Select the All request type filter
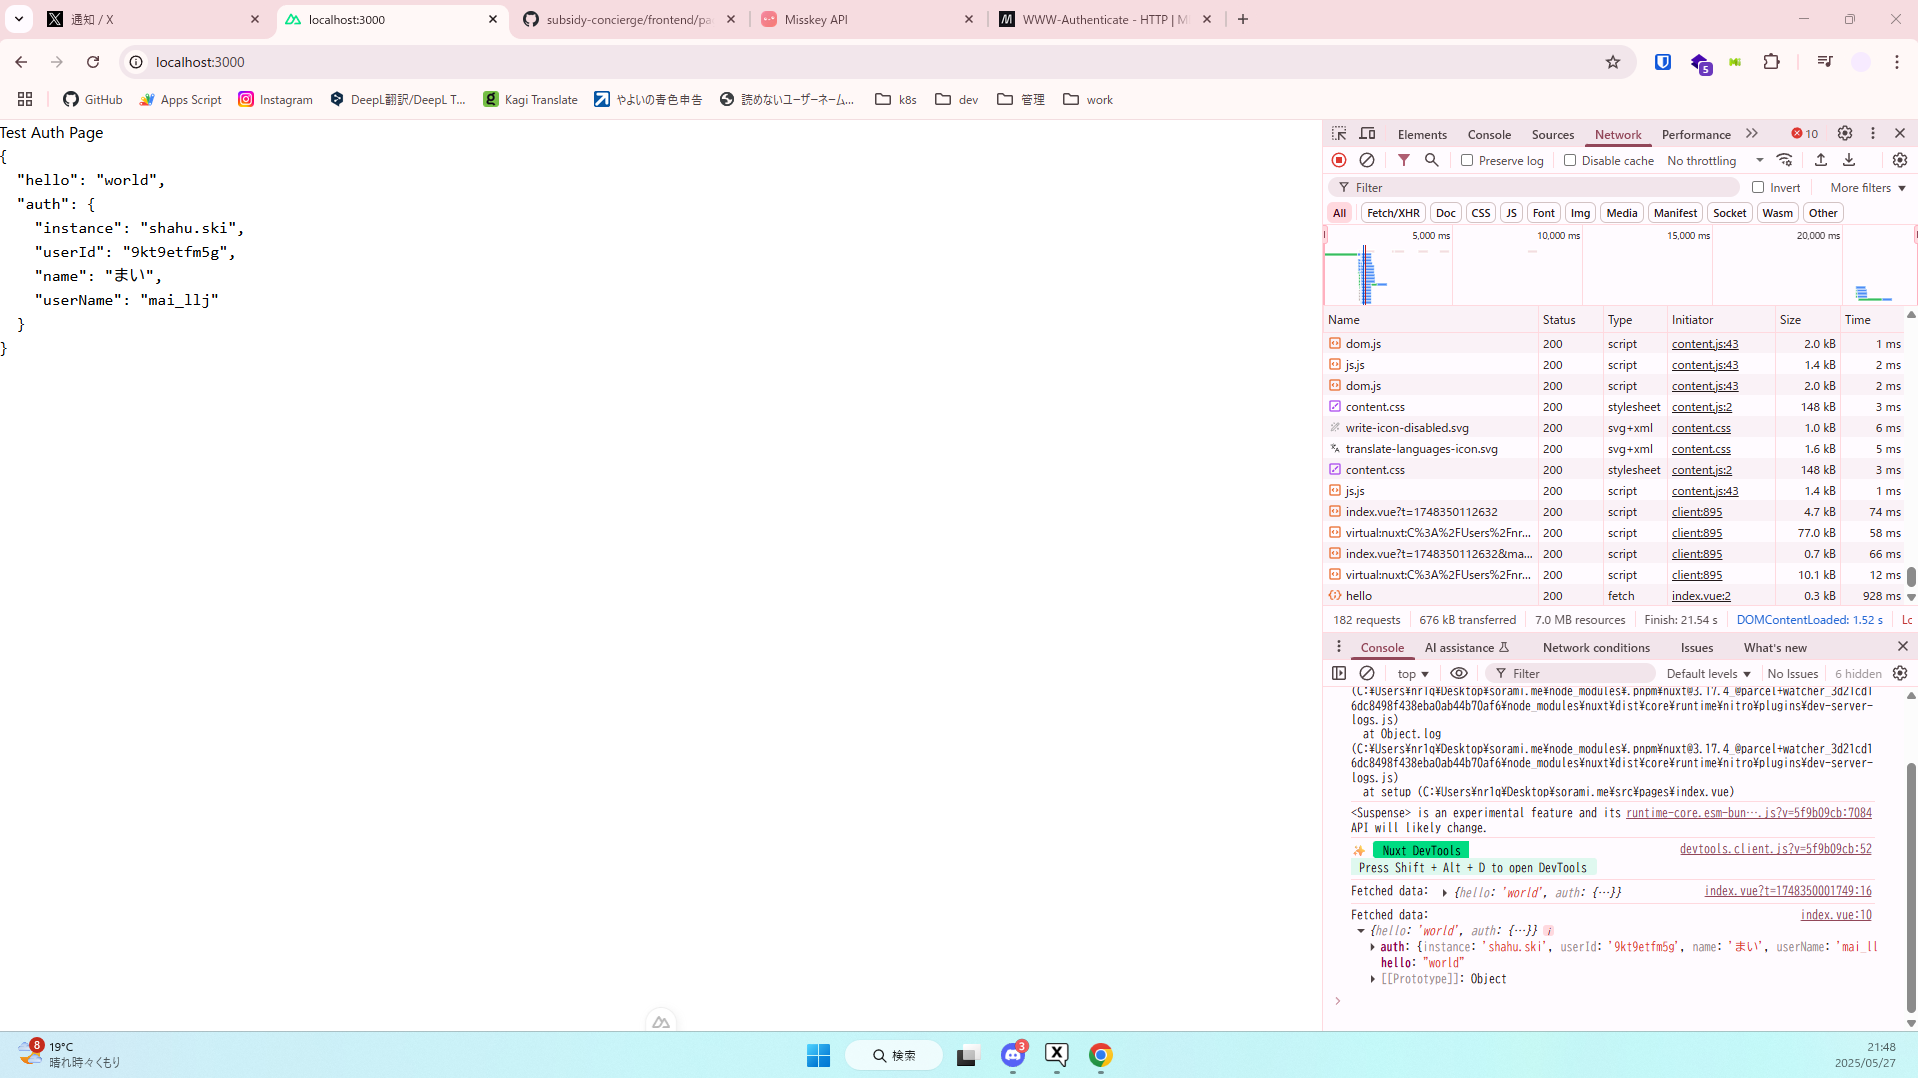Screen dimensions: 1918x1078 pos(1339,213)
